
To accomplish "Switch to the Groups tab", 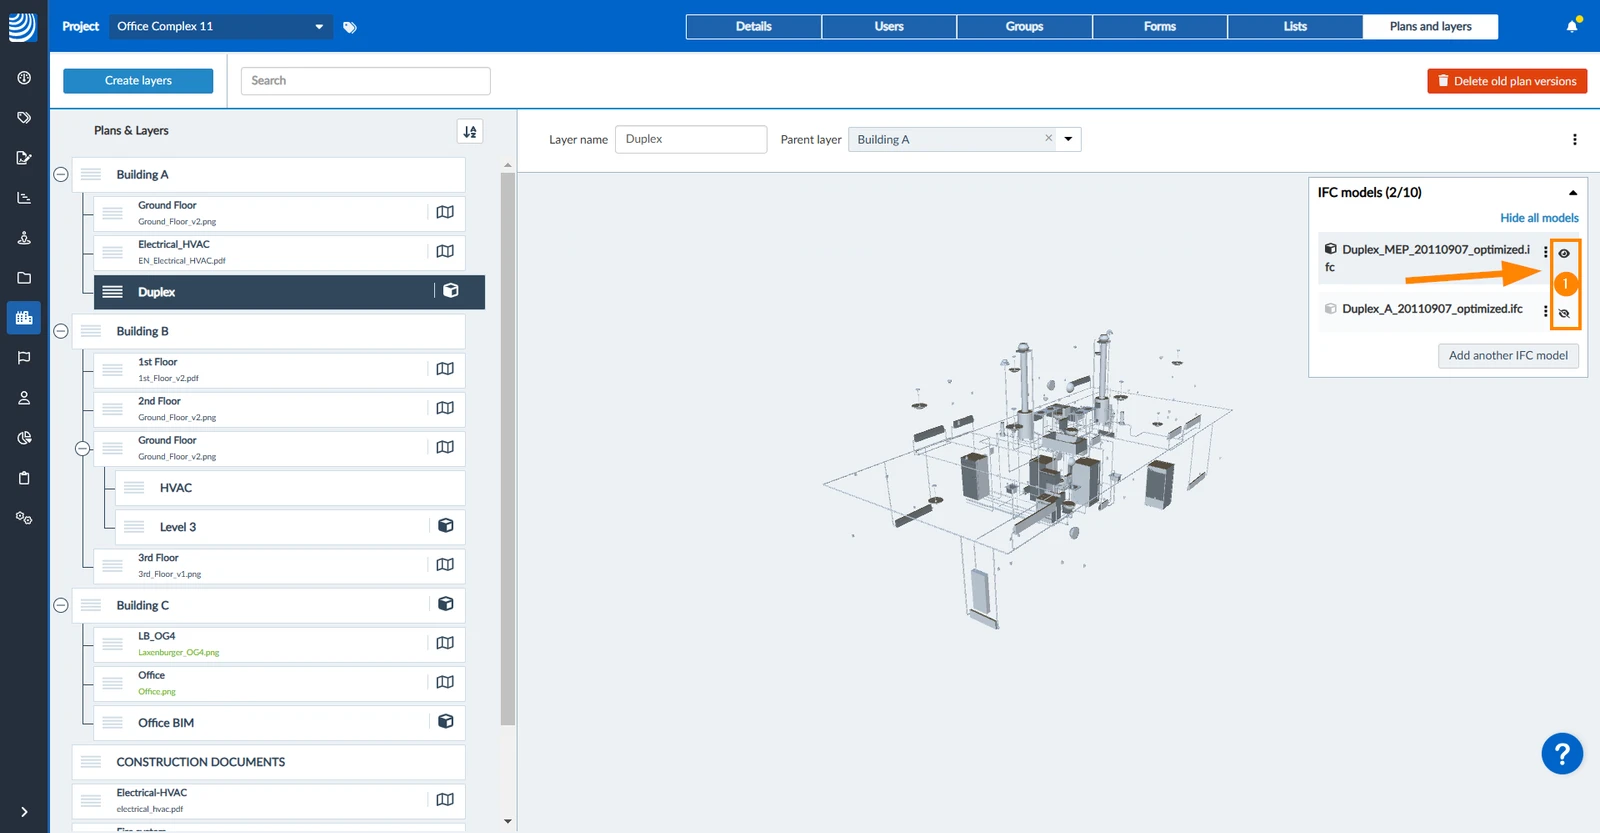I will click(x=1024, y=27).
